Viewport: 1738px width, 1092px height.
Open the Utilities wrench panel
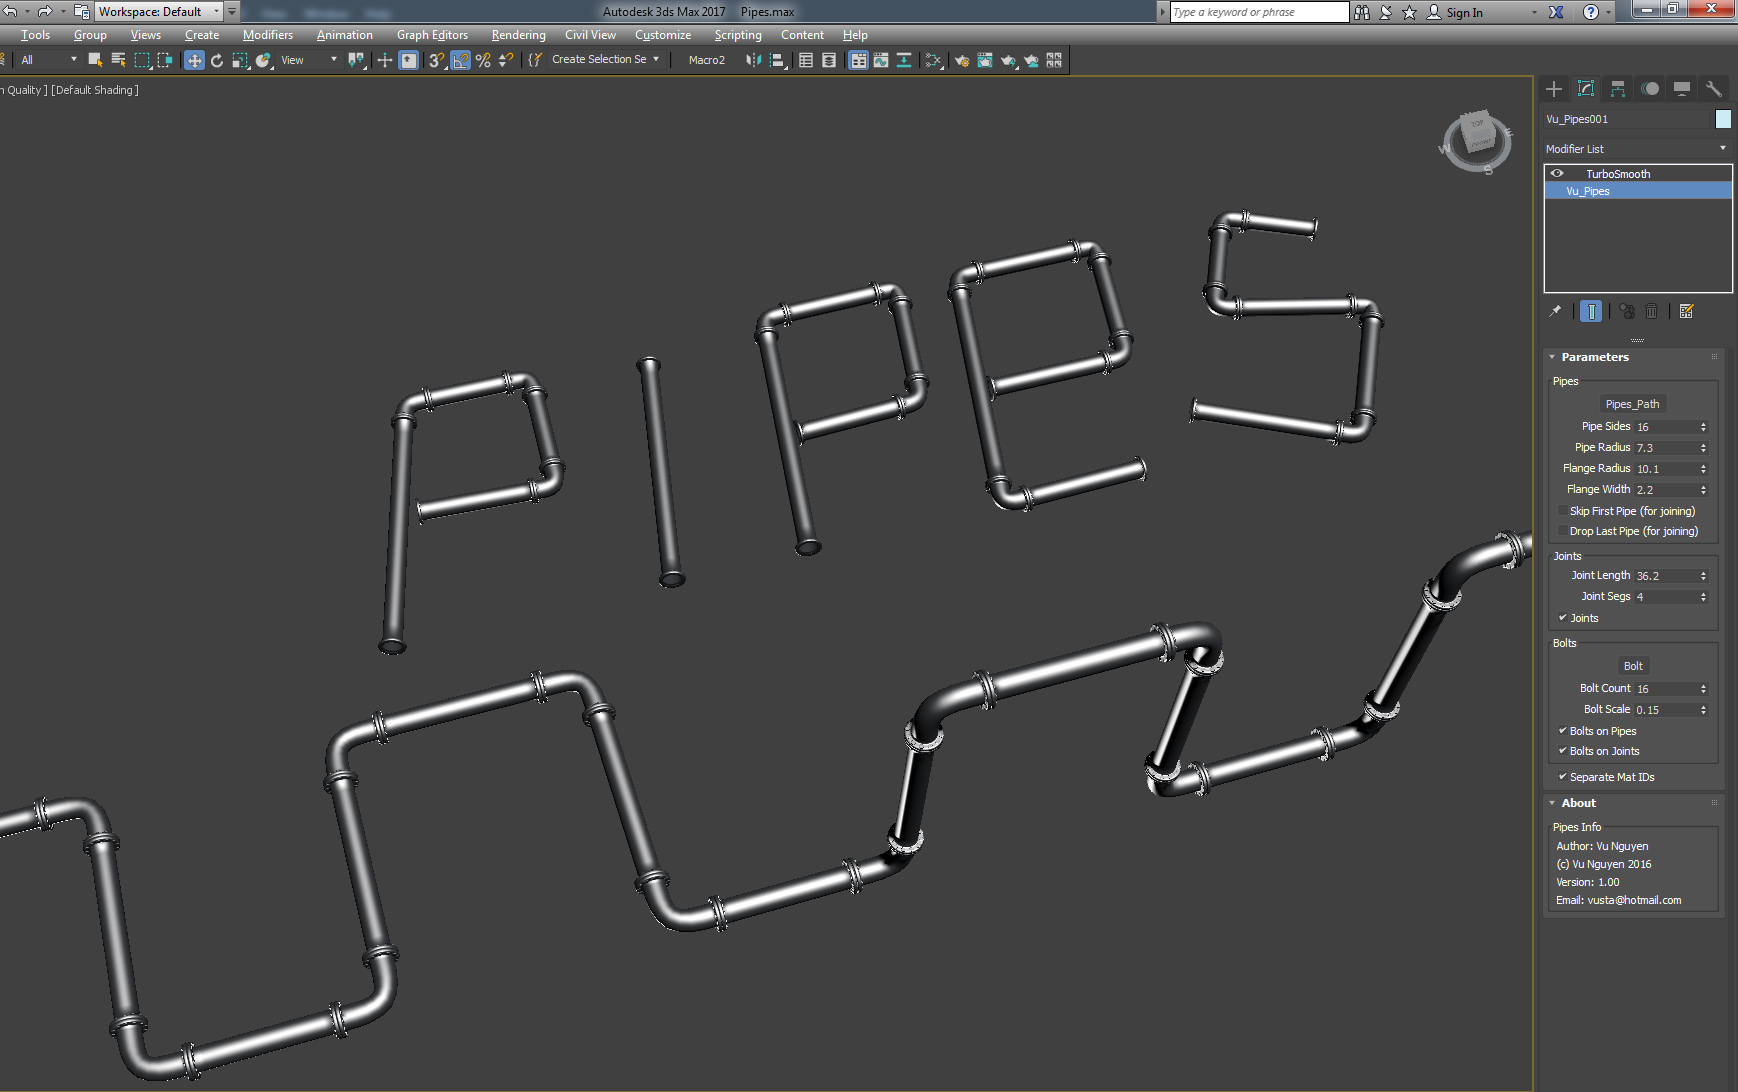(1713, 89)
